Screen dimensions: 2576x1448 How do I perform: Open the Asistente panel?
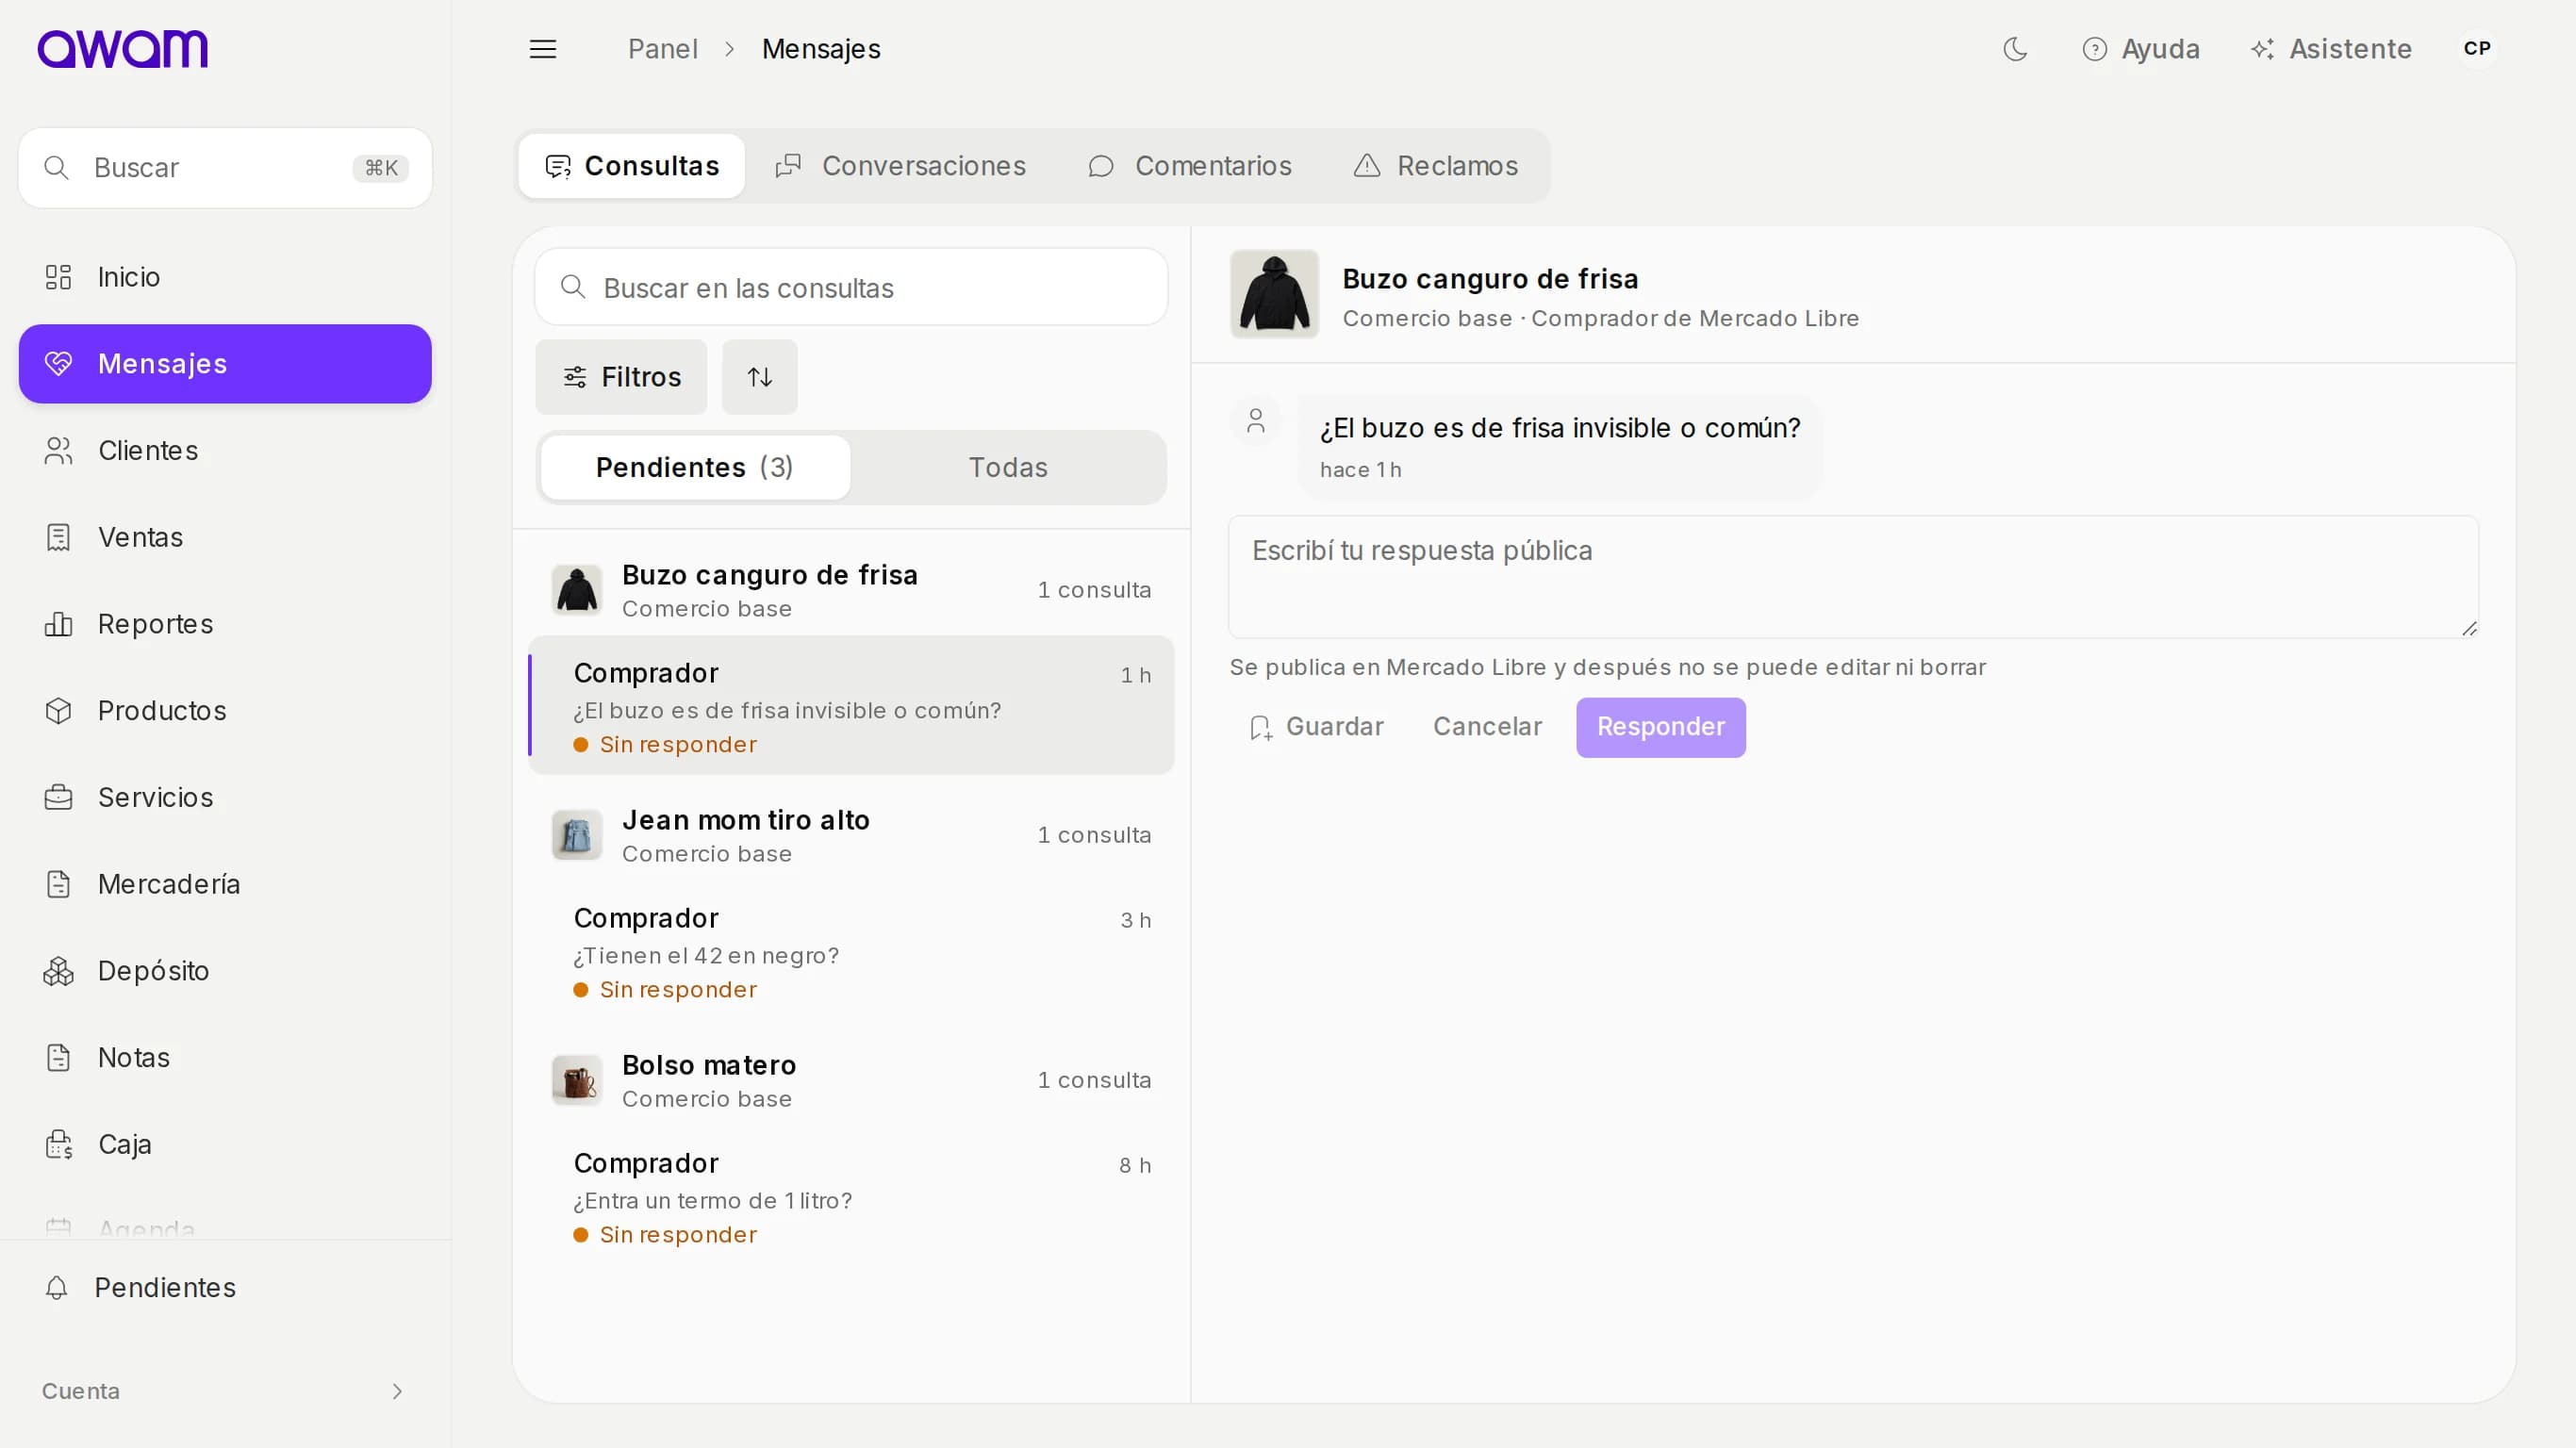(2331, 49)
